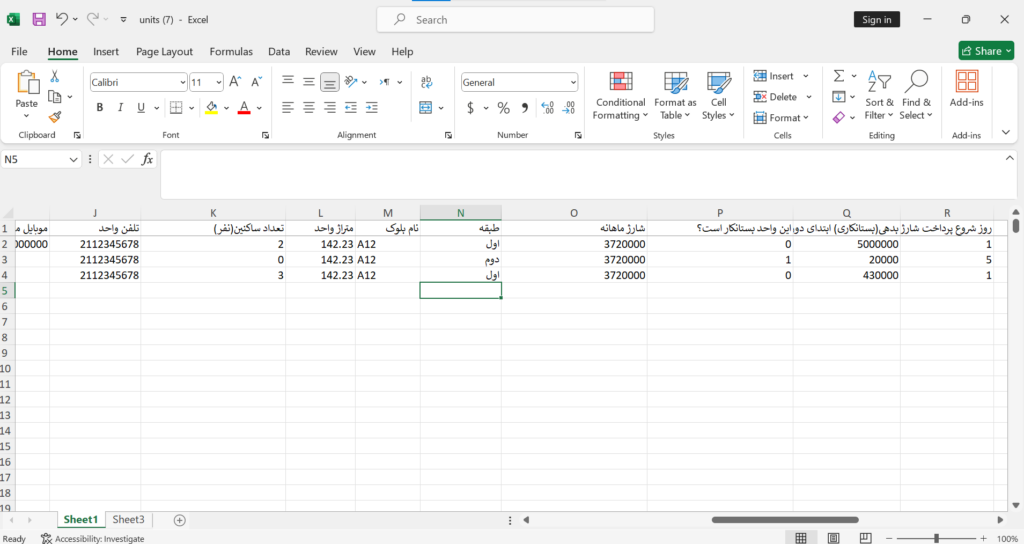1024x544 pixels.
Task: Toggle Middle Align vertical alignment
Action: [x=309, y=82]
